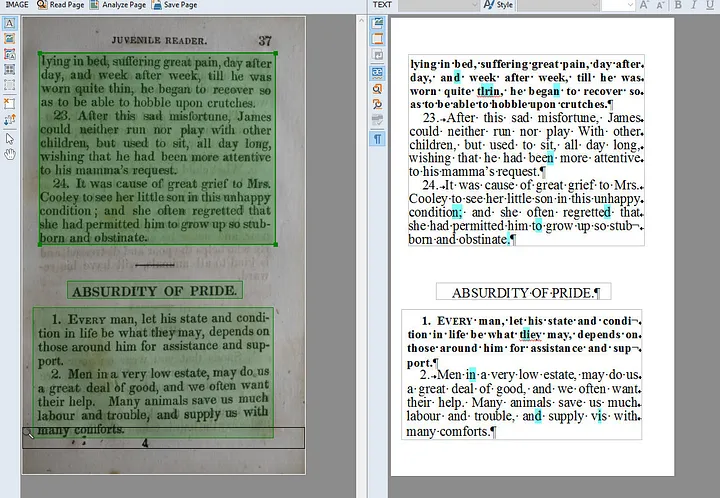Toggle the æ uncertain-characters highlight icon

point(377,73)
